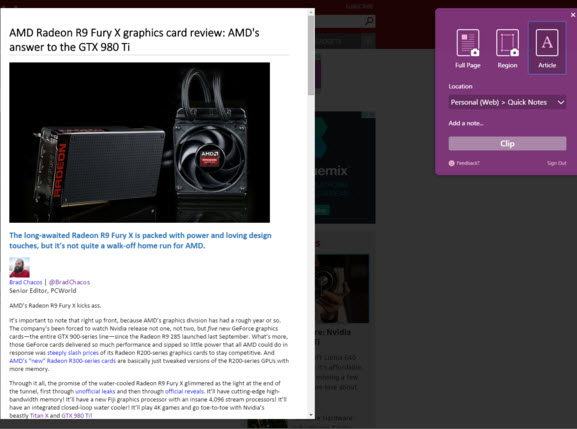Click the preview scrollbar down arrow
Screen dimensions: 577x429
[x=311, y=415]
